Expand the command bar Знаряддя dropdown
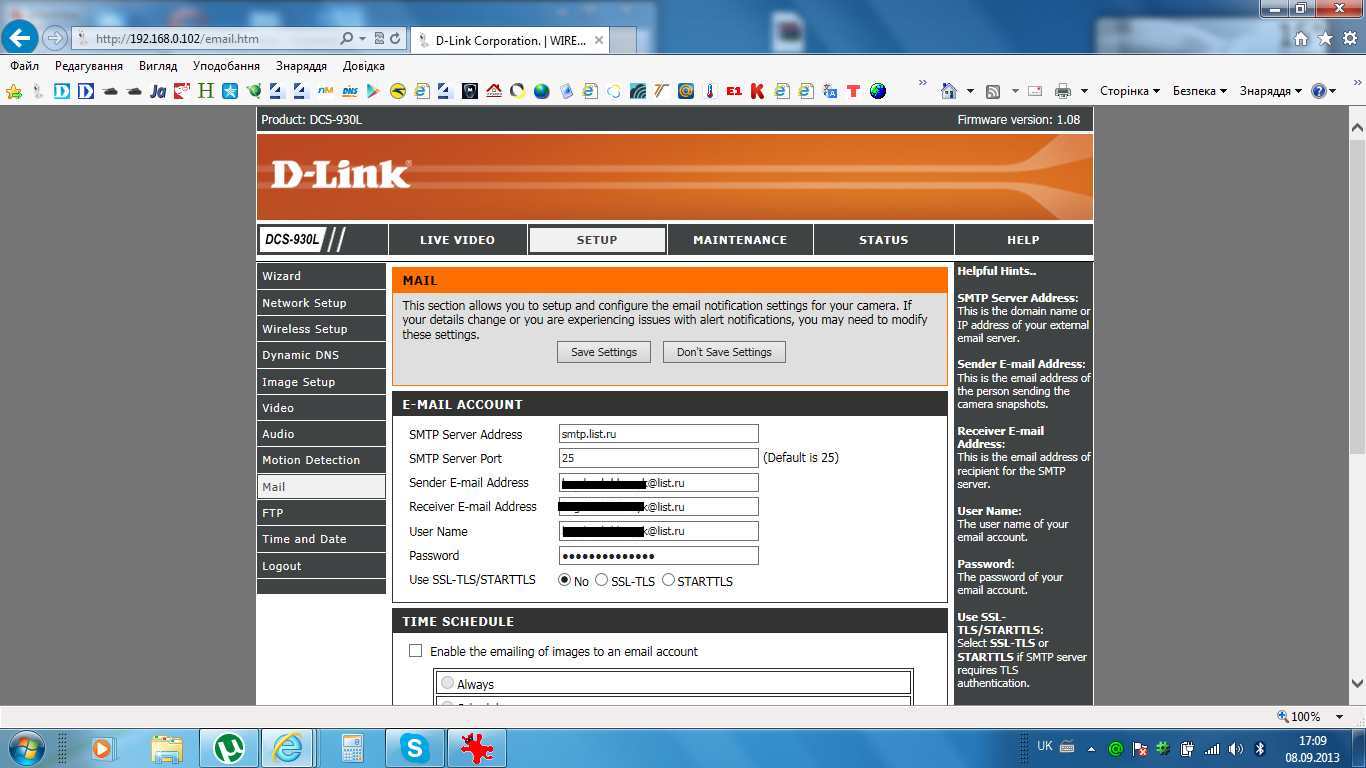The image size is (1366, 768). pos(1270,91)
